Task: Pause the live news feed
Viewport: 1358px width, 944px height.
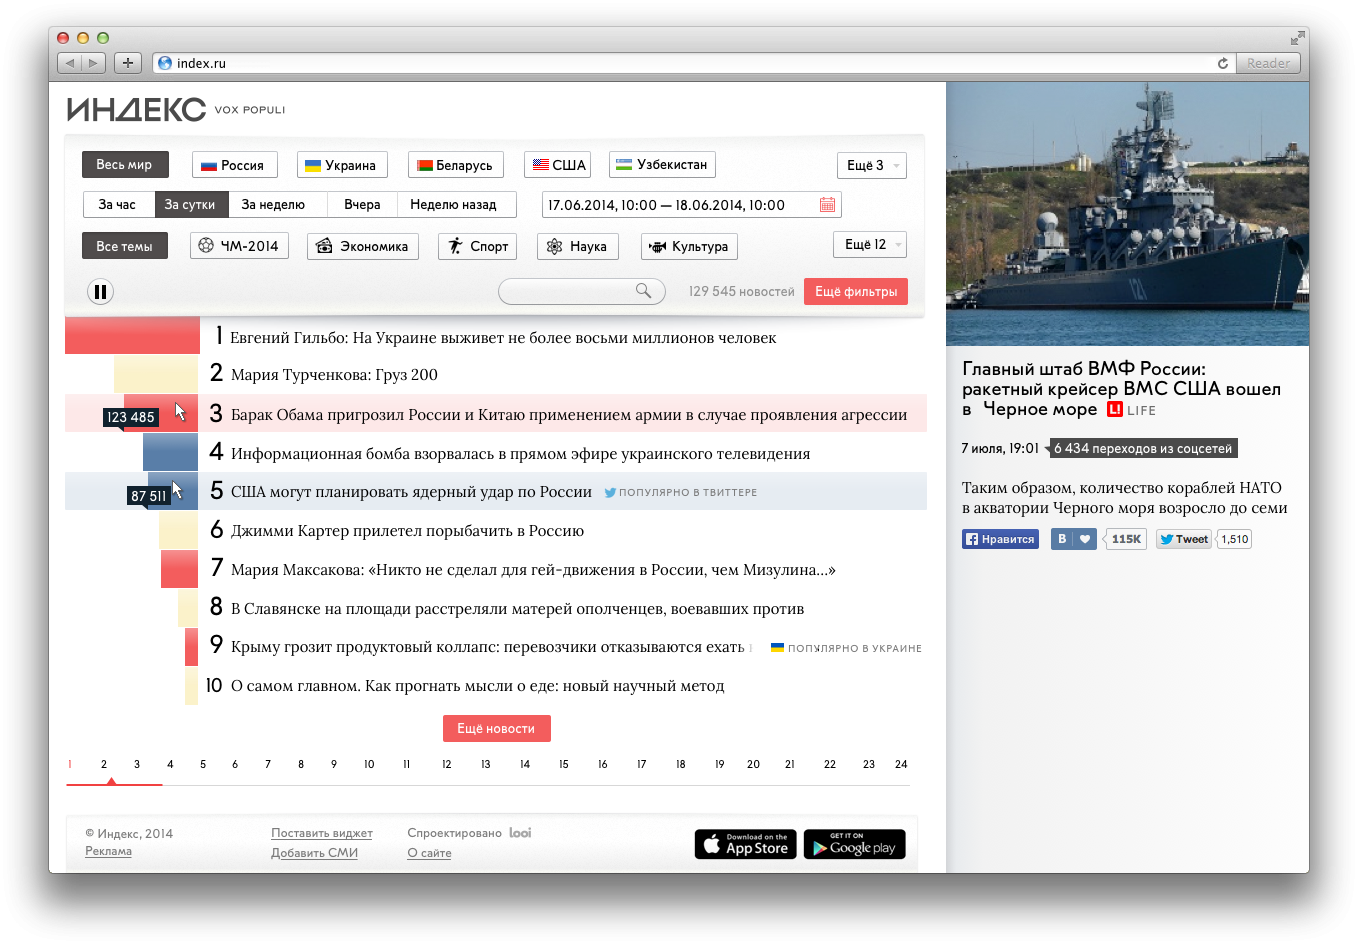Action: (x=100, y=292)
